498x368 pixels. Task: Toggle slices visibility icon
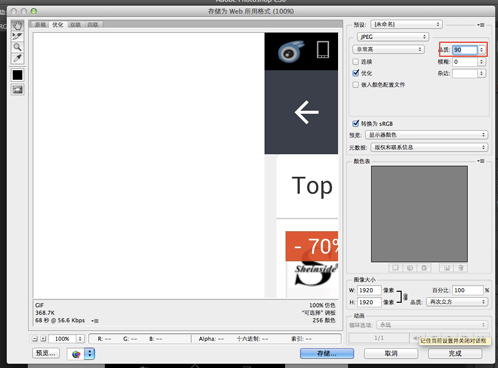click(17, 89)
